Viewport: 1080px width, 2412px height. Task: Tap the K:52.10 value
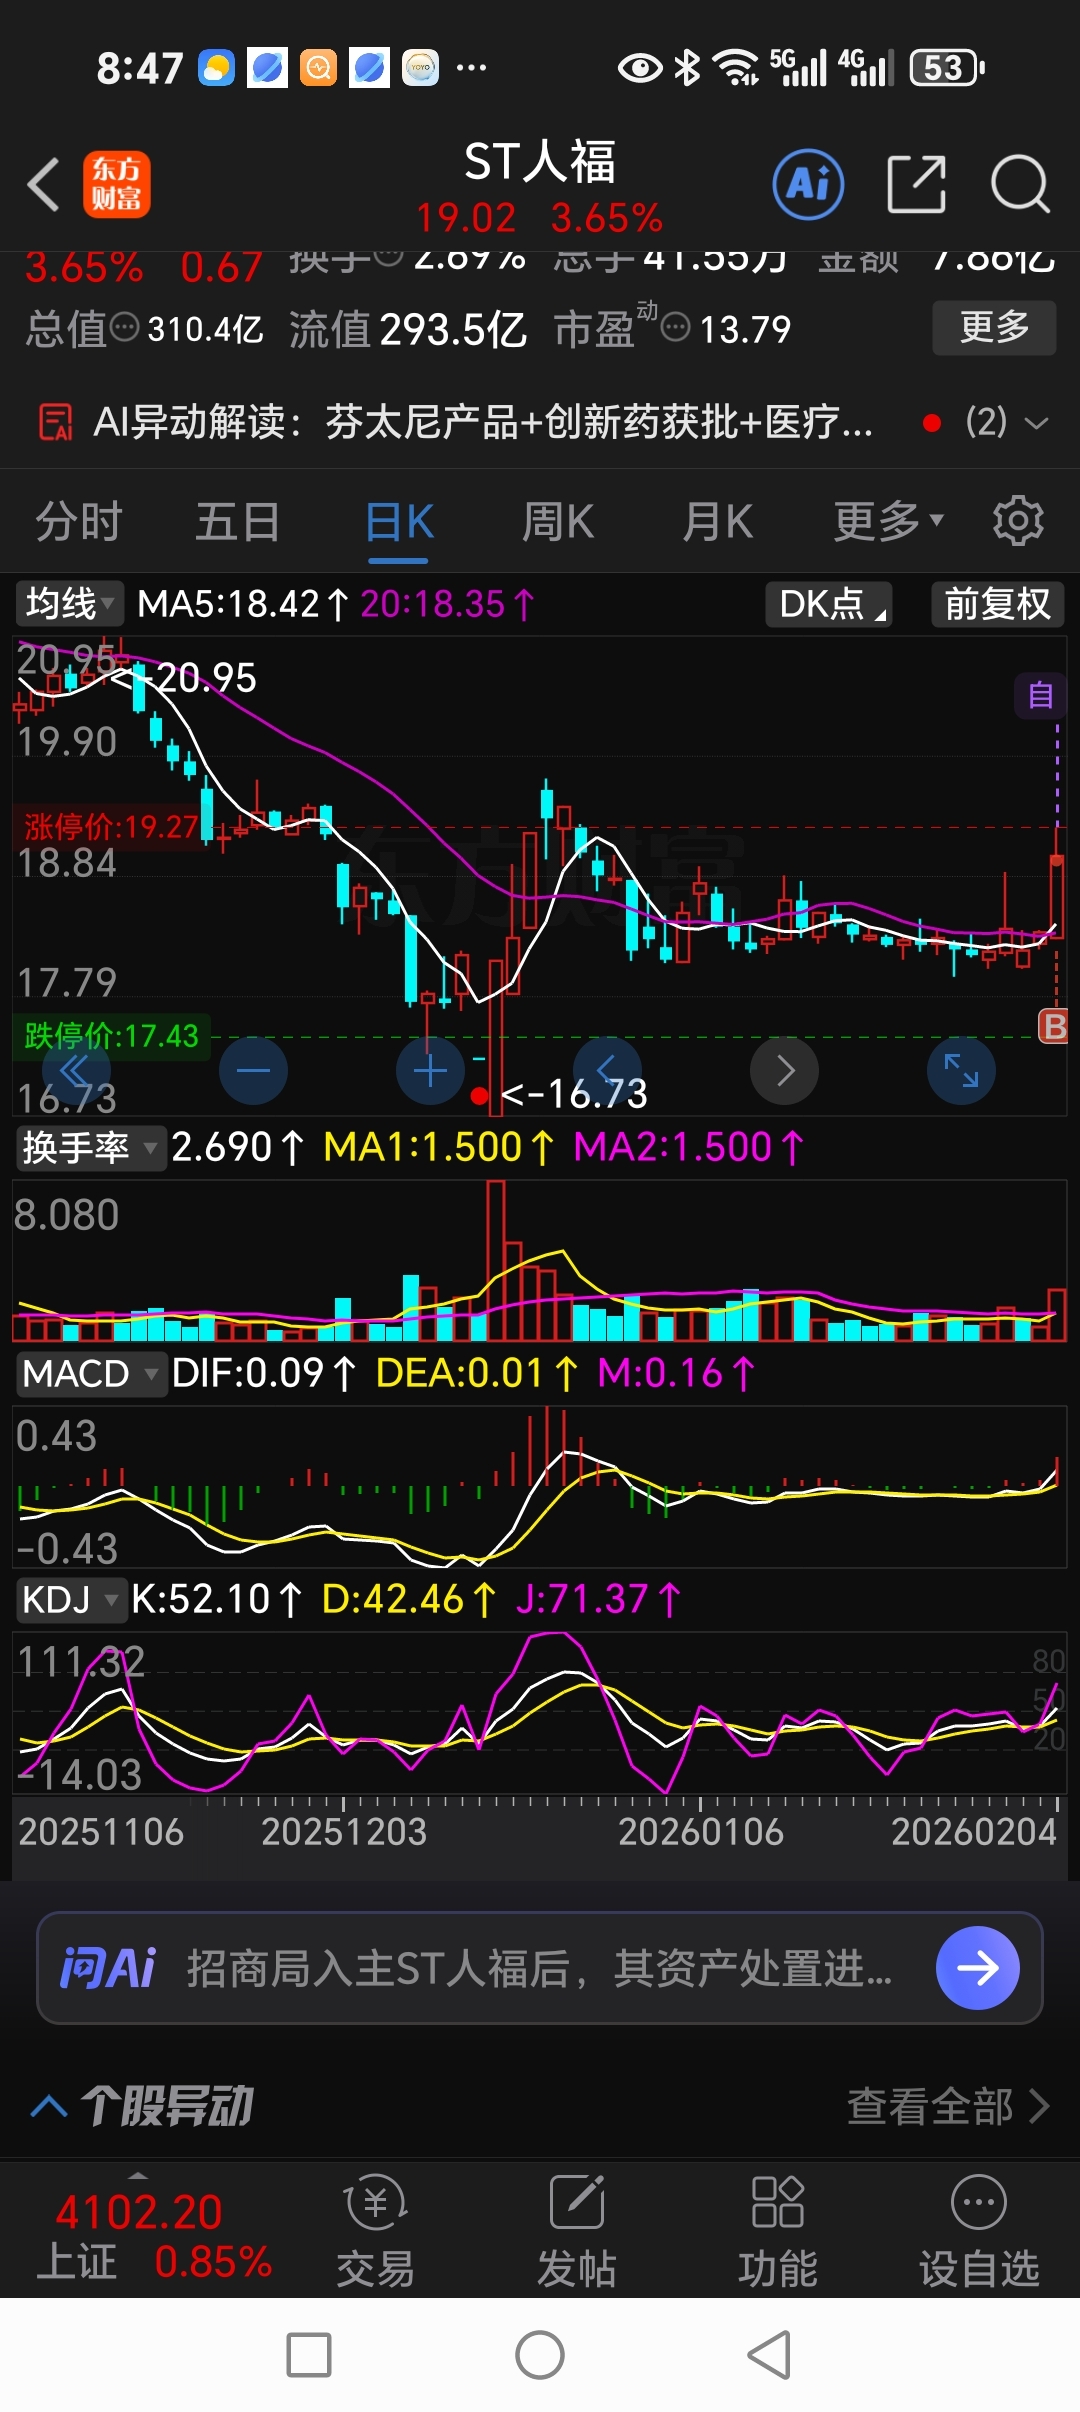(217, 1599)
